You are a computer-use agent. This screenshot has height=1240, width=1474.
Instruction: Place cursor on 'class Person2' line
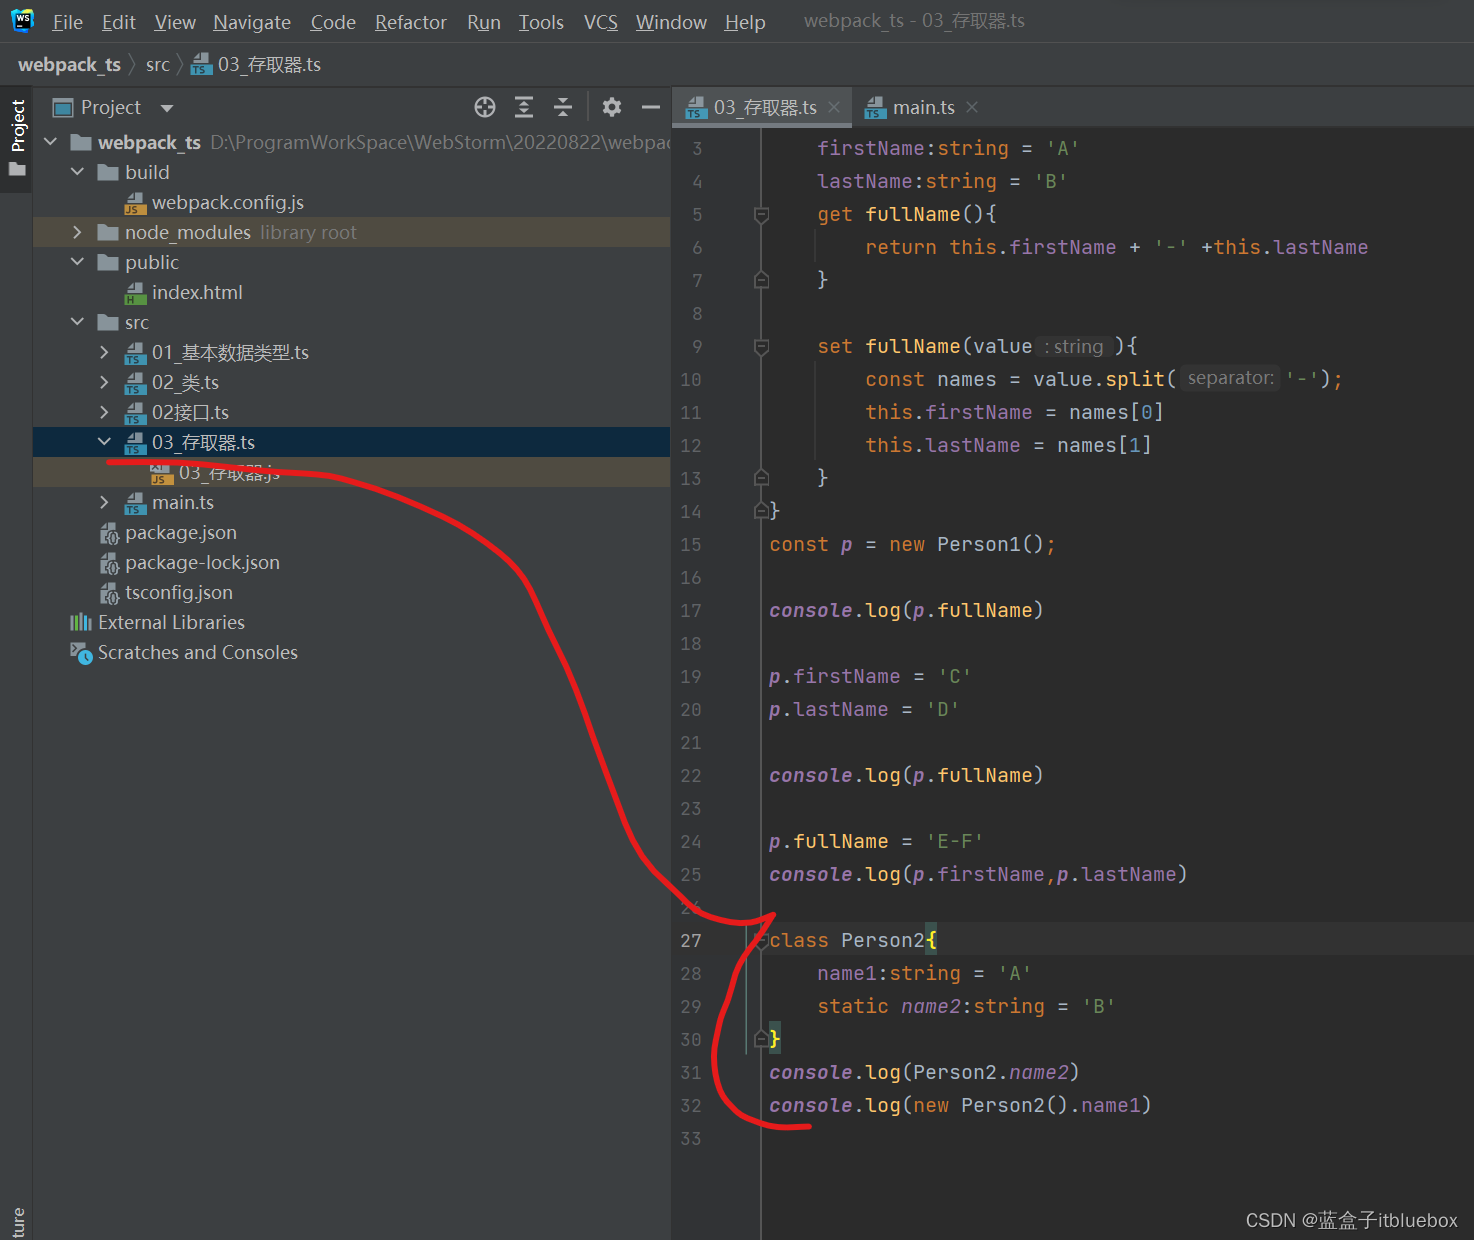coord(853,940)
